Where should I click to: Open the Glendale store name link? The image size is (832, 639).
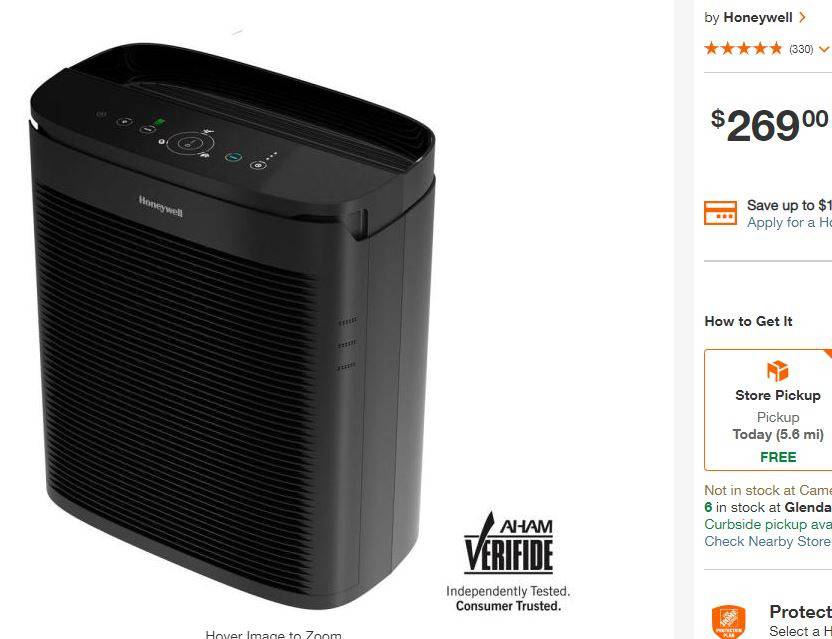[x=808, y=507]
